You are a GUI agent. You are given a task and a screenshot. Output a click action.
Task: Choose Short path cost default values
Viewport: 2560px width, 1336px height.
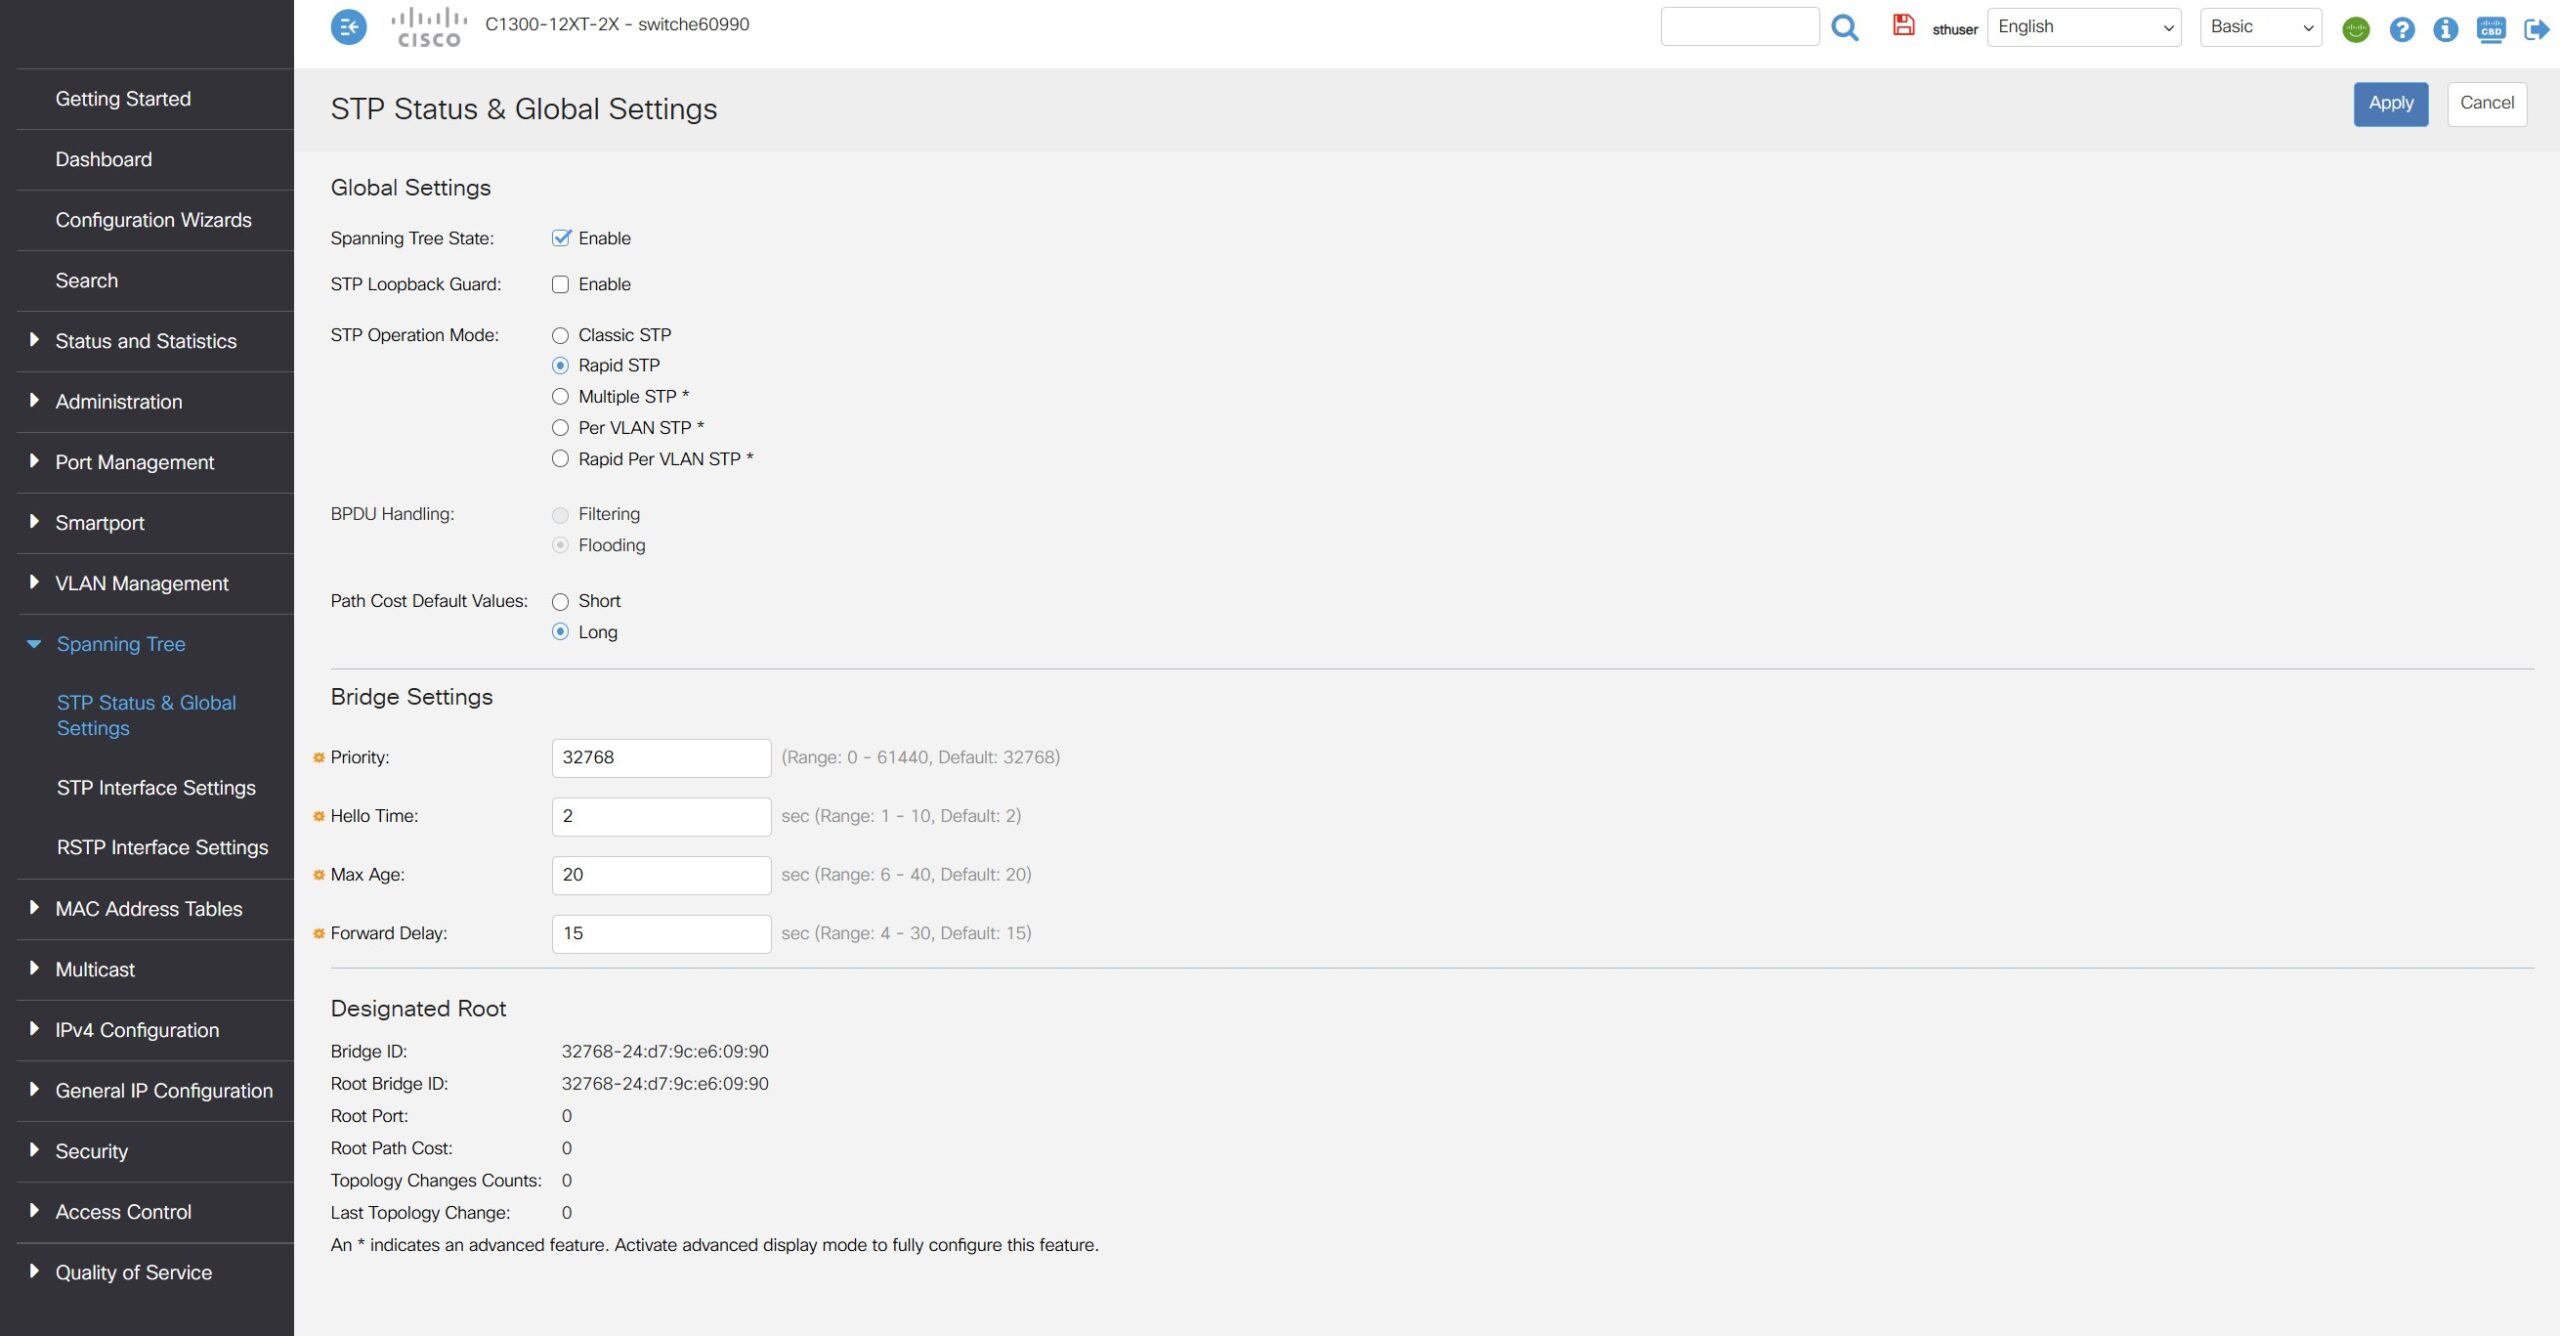[x=560, y=601]
